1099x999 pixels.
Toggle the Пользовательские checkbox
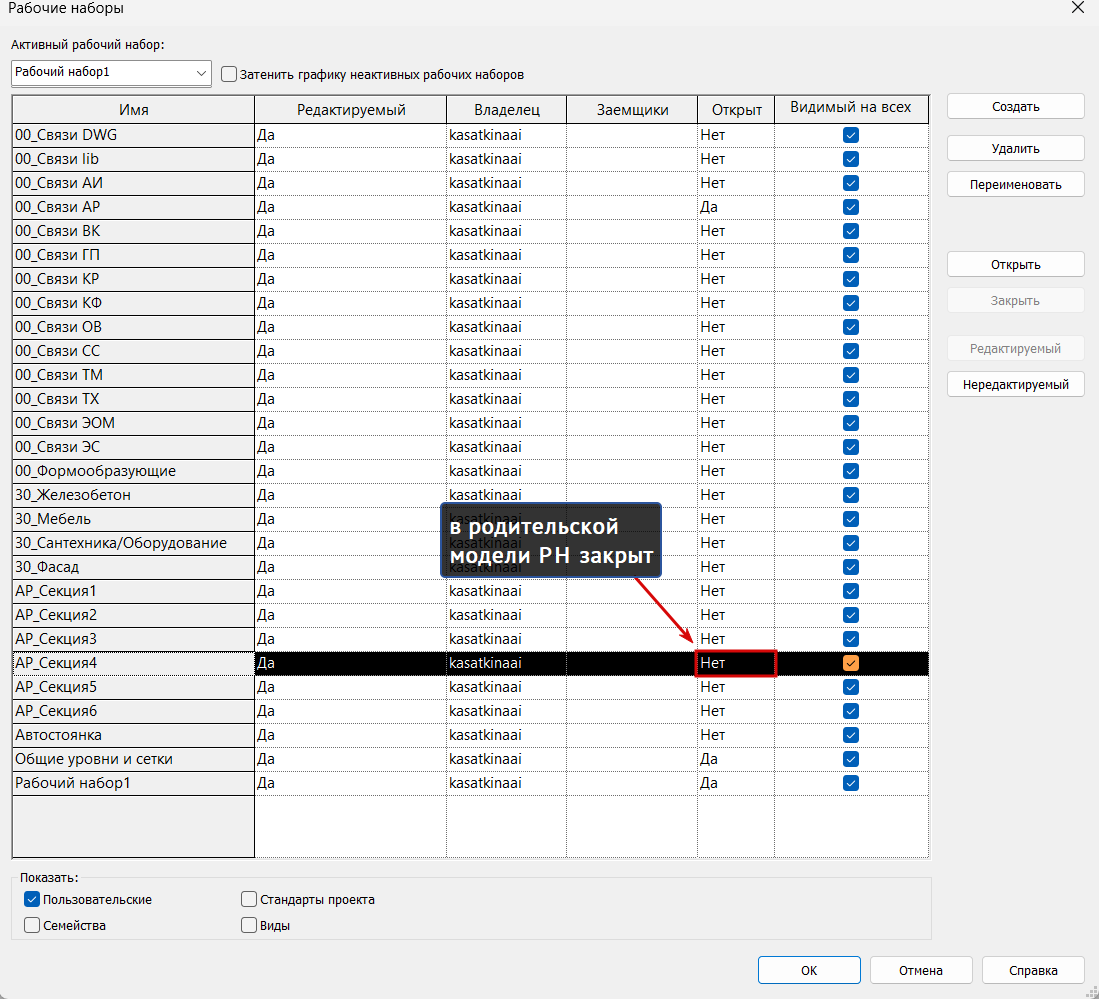click(x=32, y=900)
